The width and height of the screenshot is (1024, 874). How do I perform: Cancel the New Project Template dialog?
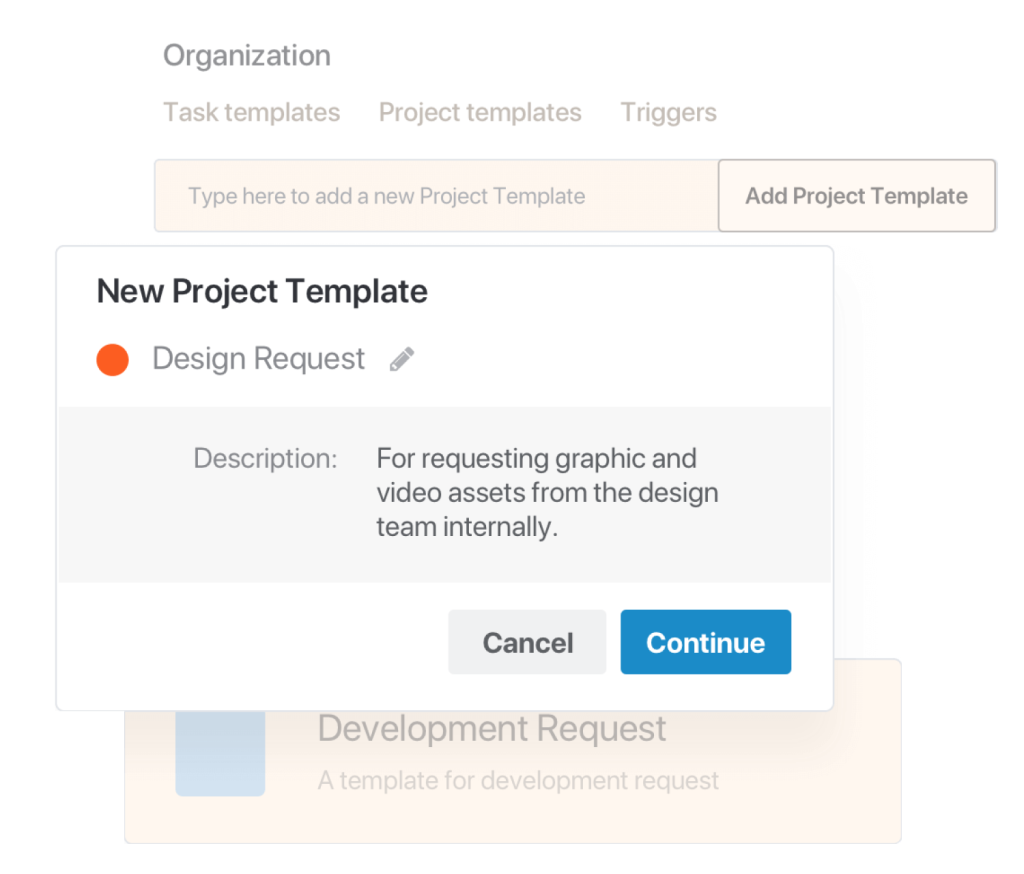click(x=527, y=642)
